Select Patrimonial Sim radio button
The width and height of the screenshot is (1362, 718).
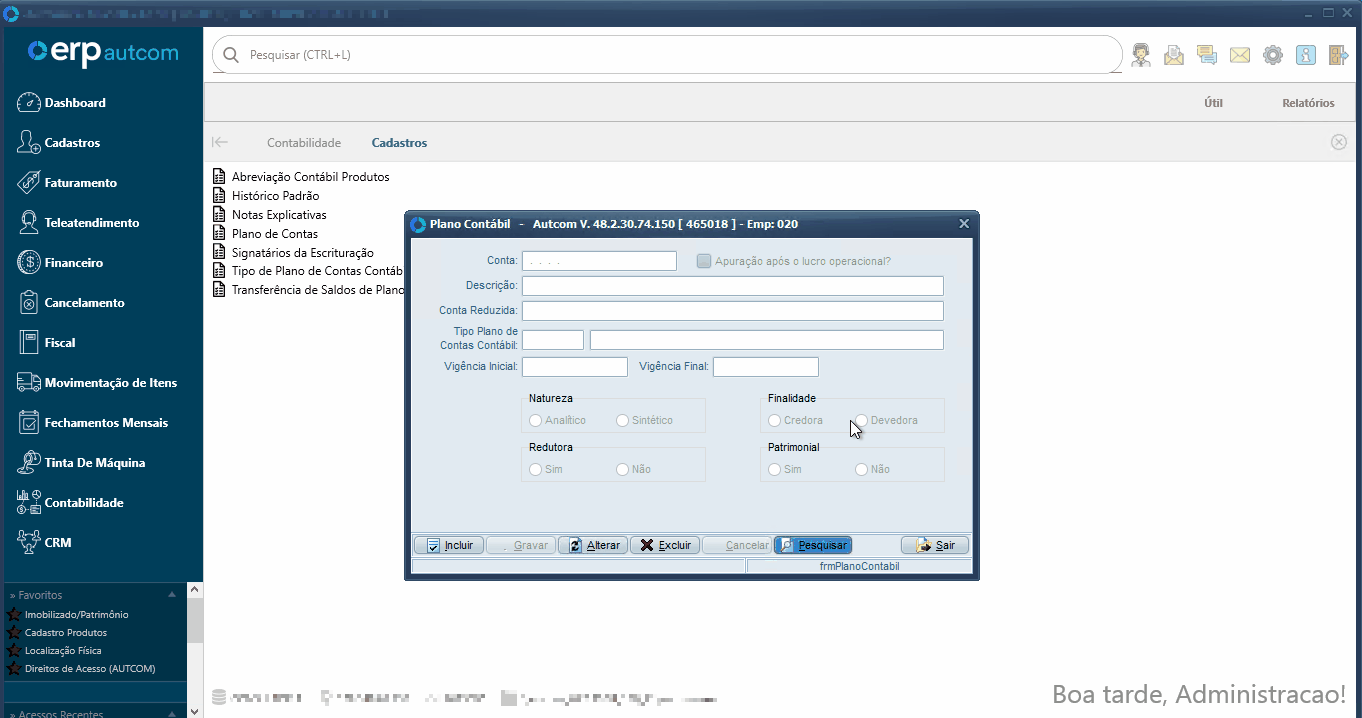775,469
